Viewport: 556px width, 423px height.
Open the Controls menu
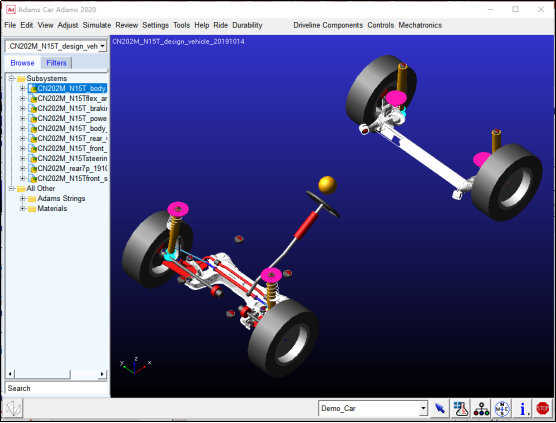click(x=380, y=25)
